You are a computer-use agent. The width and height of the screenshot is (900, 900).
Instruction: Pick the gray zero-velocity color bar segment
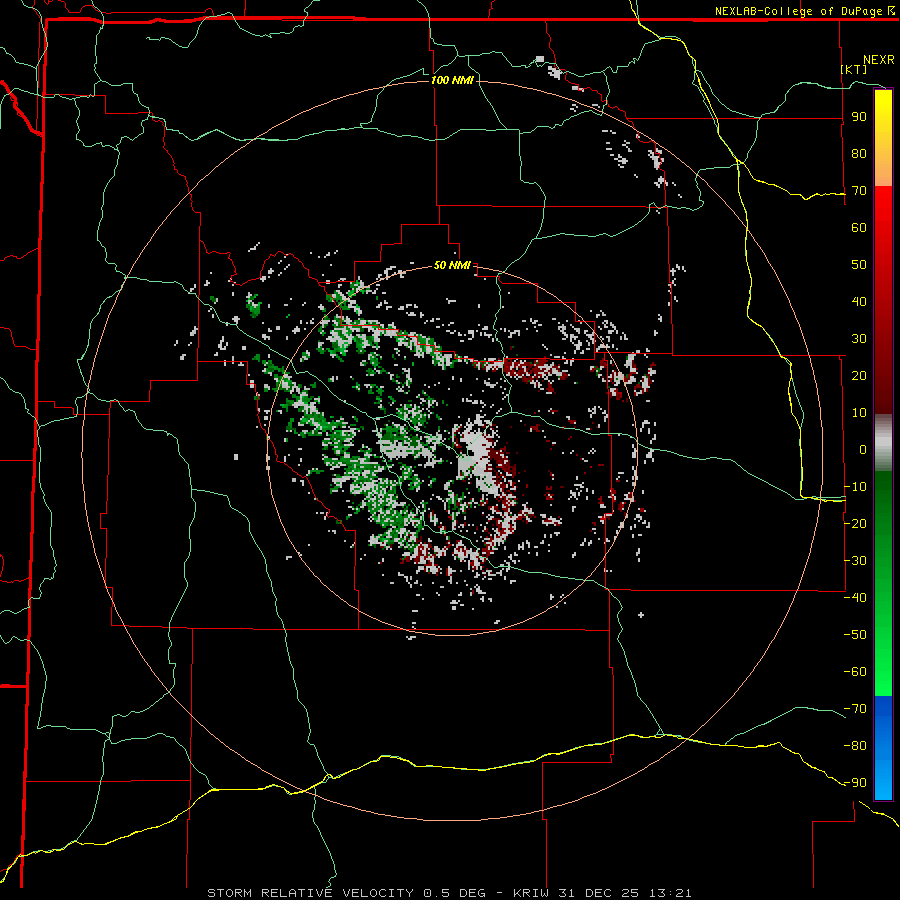(883, 443)
